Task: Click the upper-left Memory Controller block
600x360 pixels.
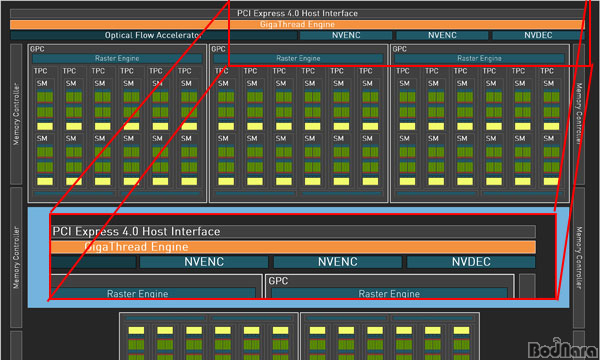Action: click(16, 114)
